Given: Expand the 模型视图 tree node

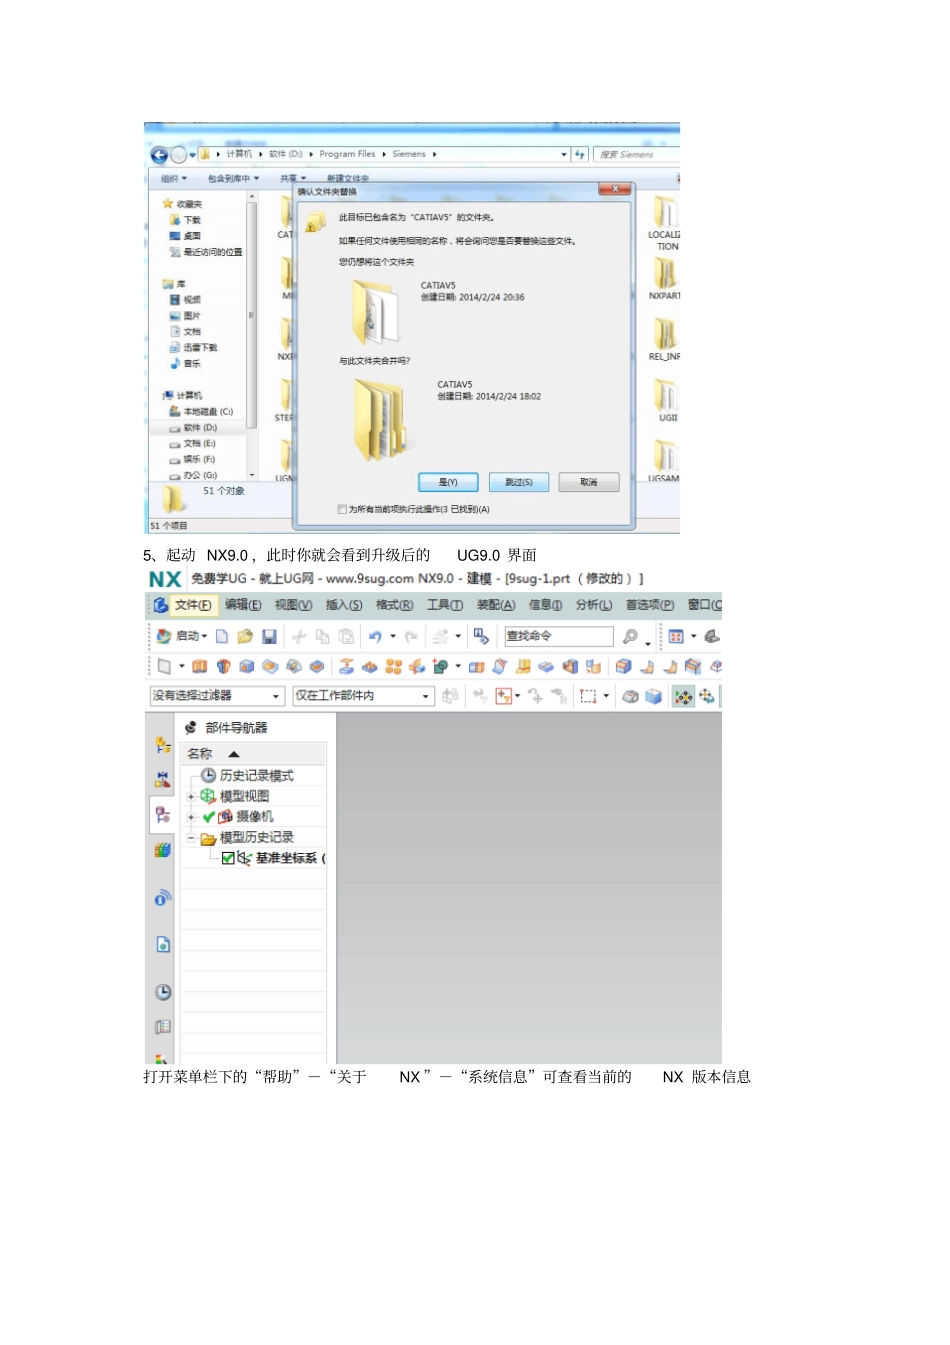Looking at the screenshot, I should (191, 796).
